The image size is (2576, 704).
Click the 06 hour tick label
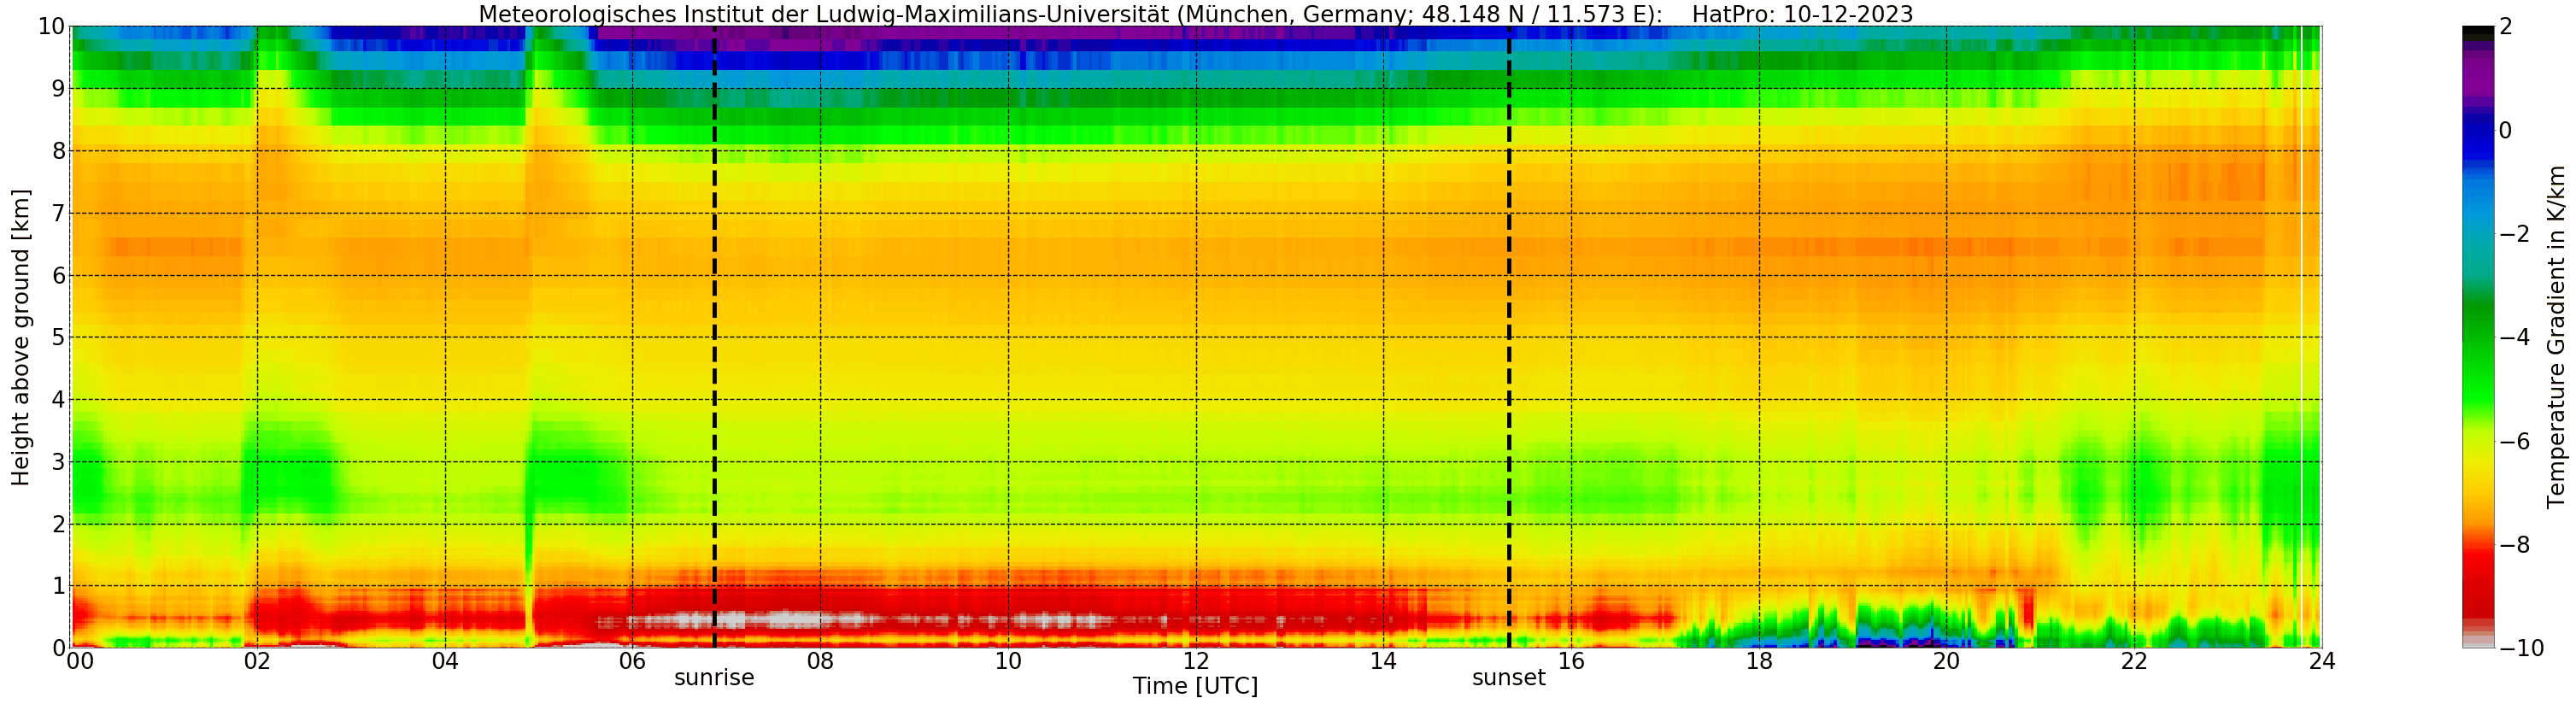click(x=632, y=661)
